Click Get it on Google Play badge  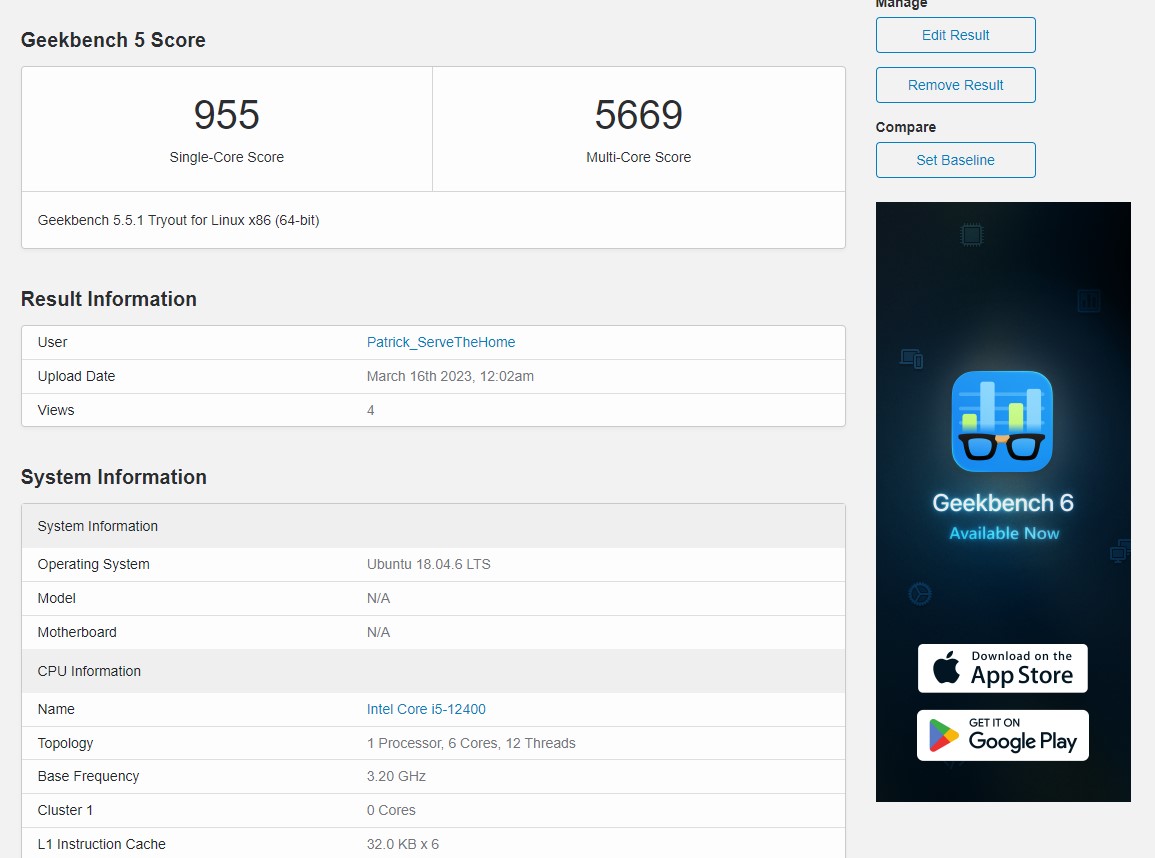[1003, 736]
